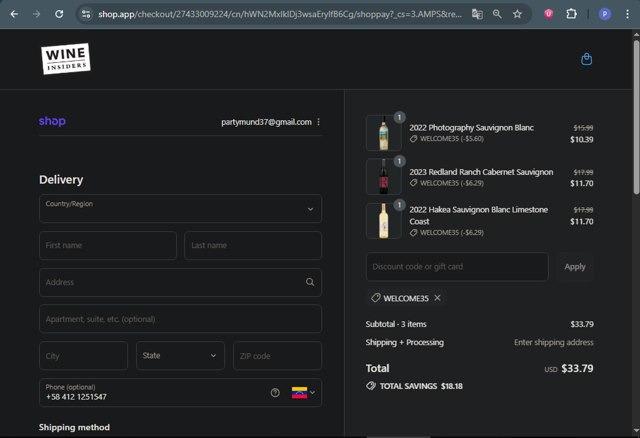The height and width of the screenshot is (438, 640).
Task: Click the 2022 Photography Sauvignon Blanc title
Action: point(471,128)
